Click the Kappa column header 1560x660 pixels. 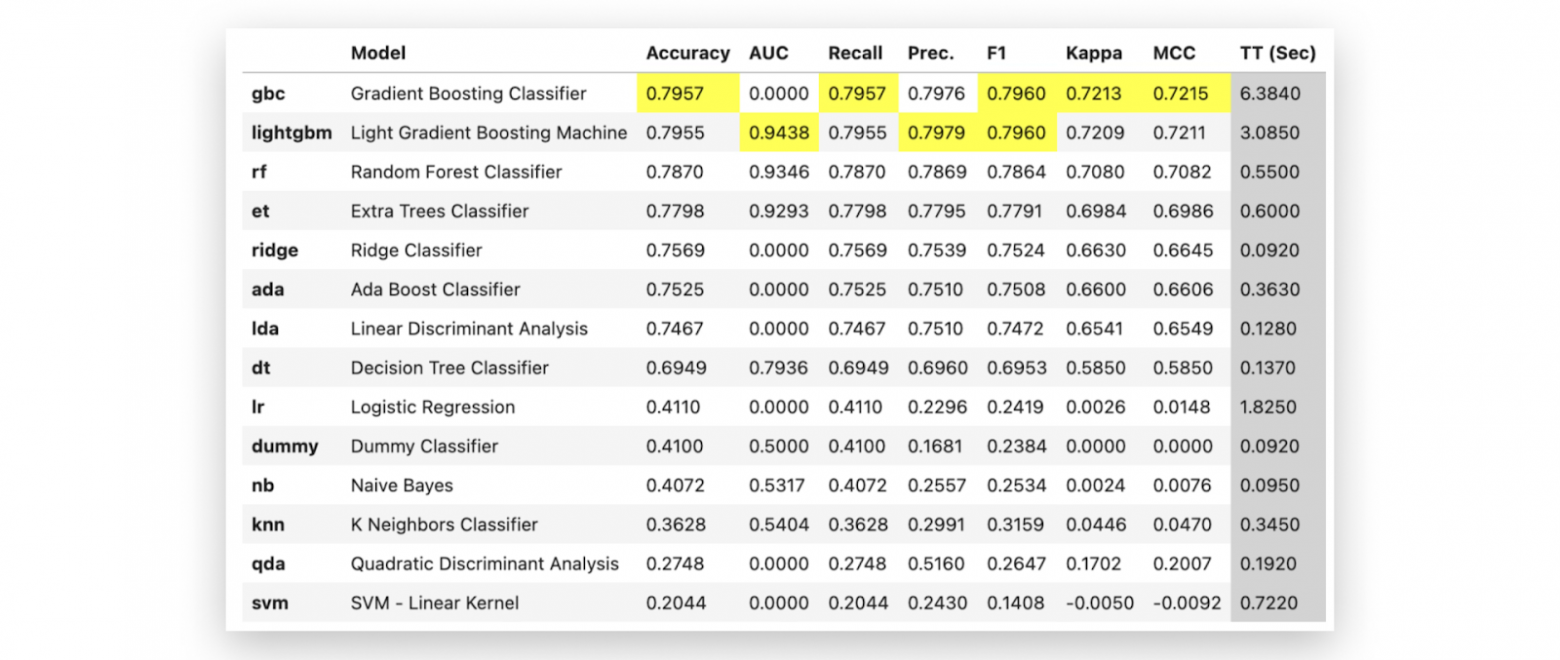point(1094,54)
